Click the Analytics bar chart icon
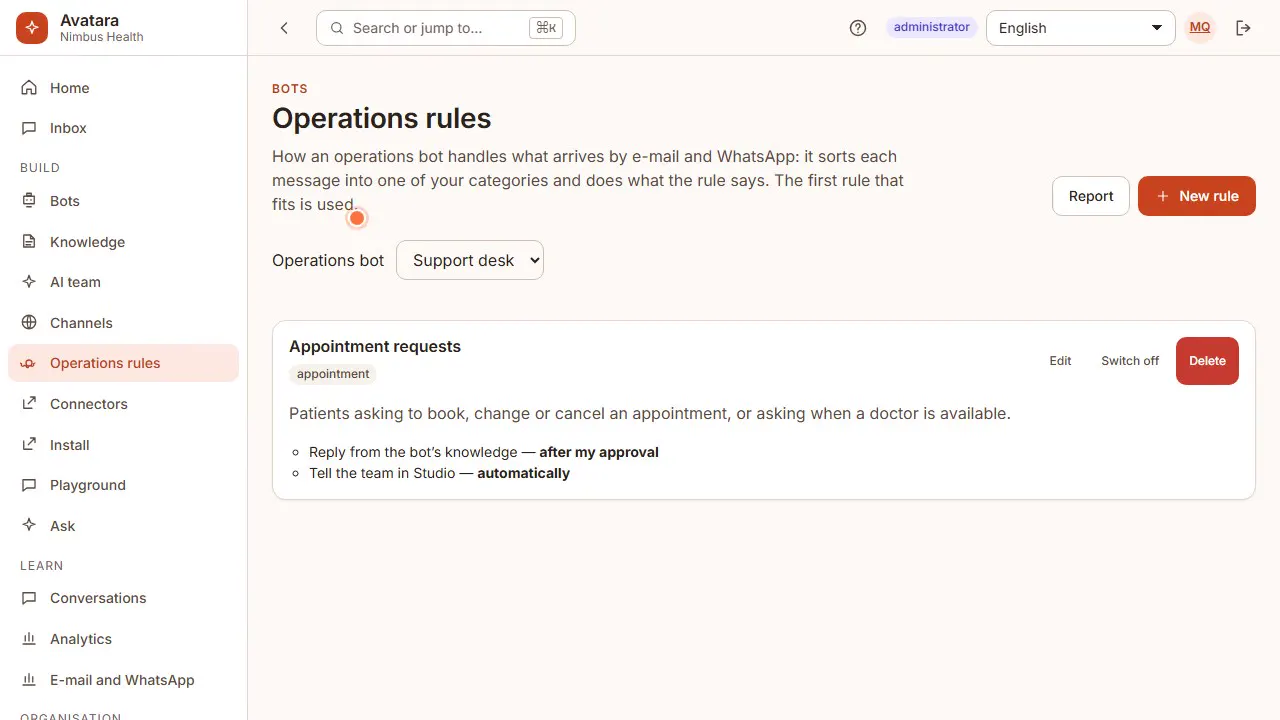1280x720 pixels. point(29,639)
